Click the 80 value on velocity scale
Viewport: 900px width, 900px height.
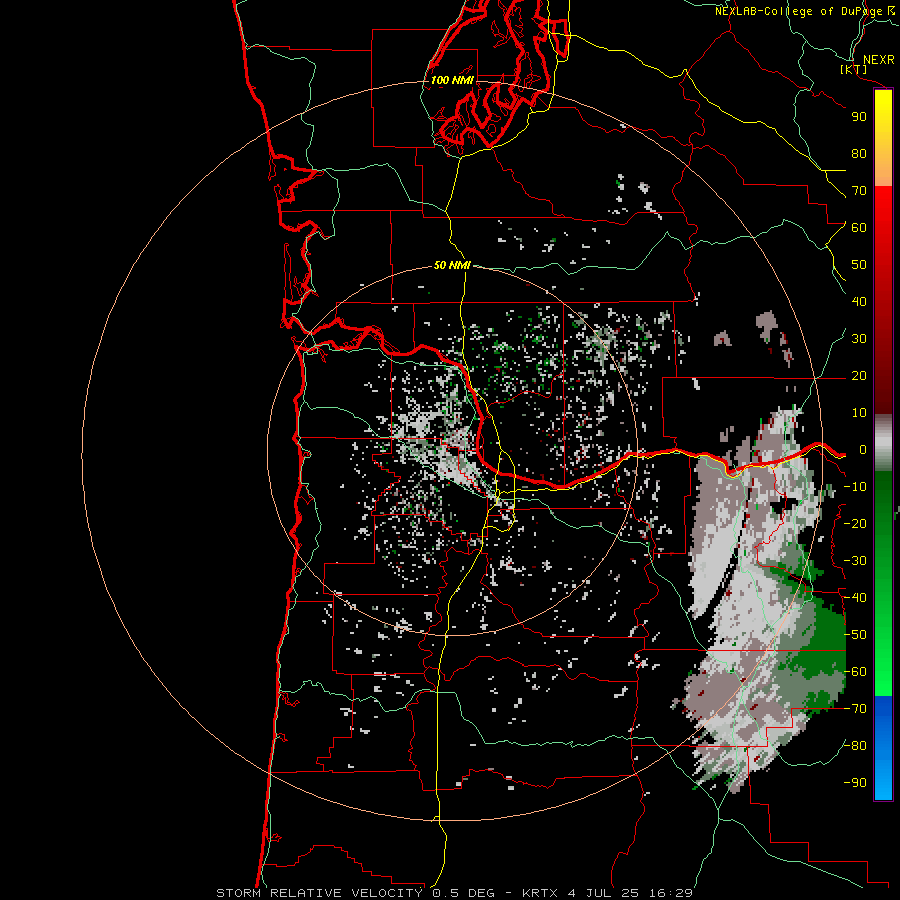click(x=859, y=153)
